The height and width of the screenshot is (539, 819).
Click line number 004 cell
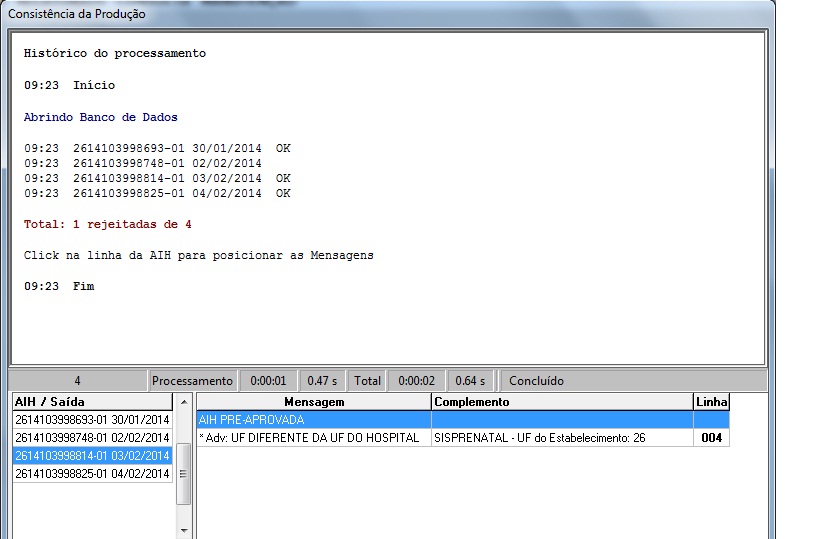[711, 438]
